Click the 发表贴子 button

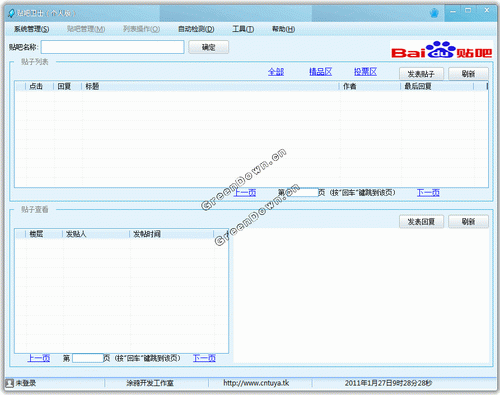click(x=421, y=74)
